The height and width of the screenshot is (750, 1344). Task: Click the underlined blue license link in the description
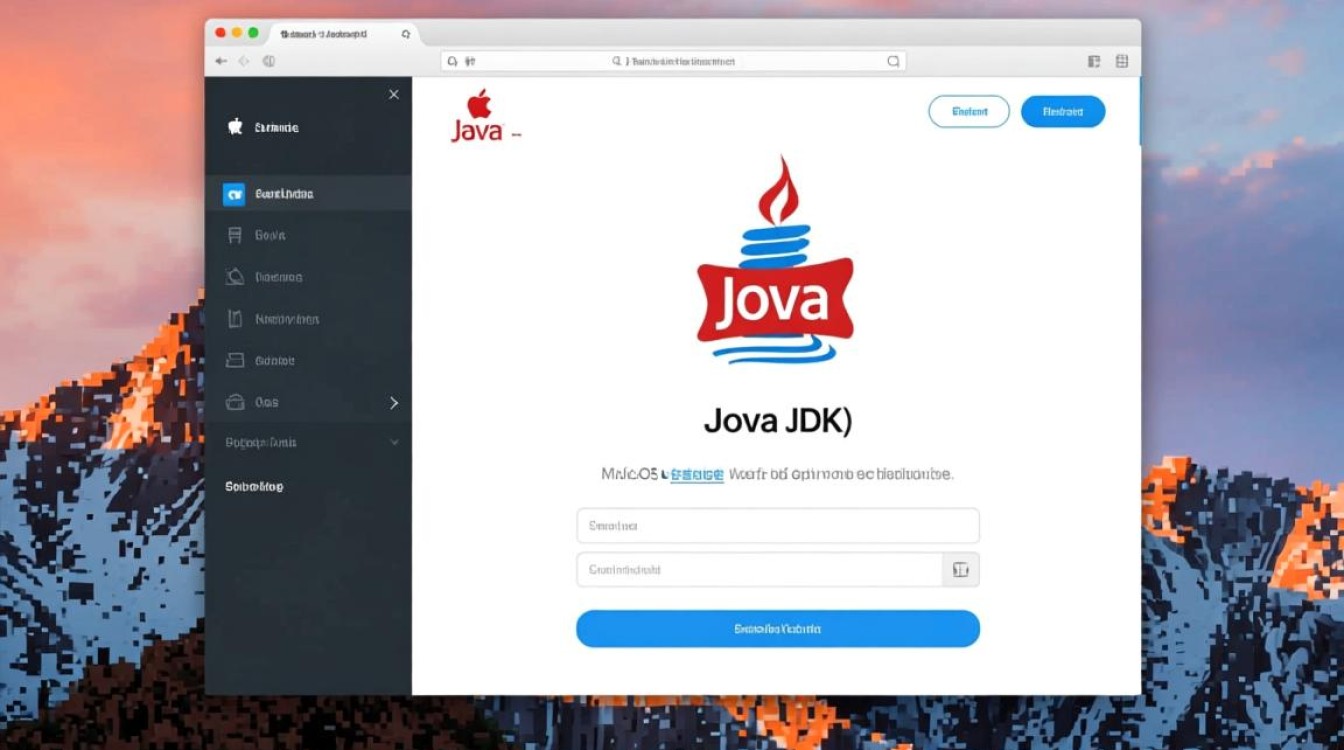(x=698, y=474)
